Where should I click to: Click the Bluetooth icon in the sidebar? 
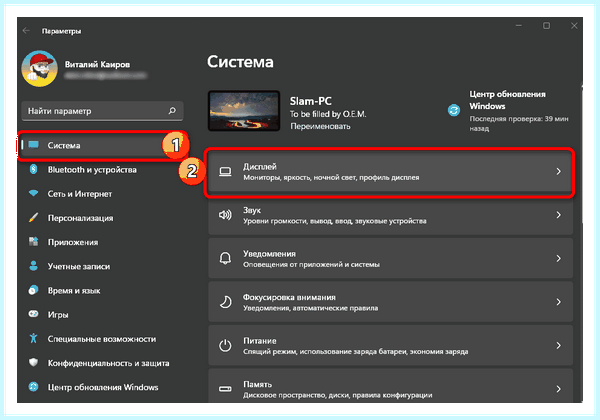click(x=34, y=169)
